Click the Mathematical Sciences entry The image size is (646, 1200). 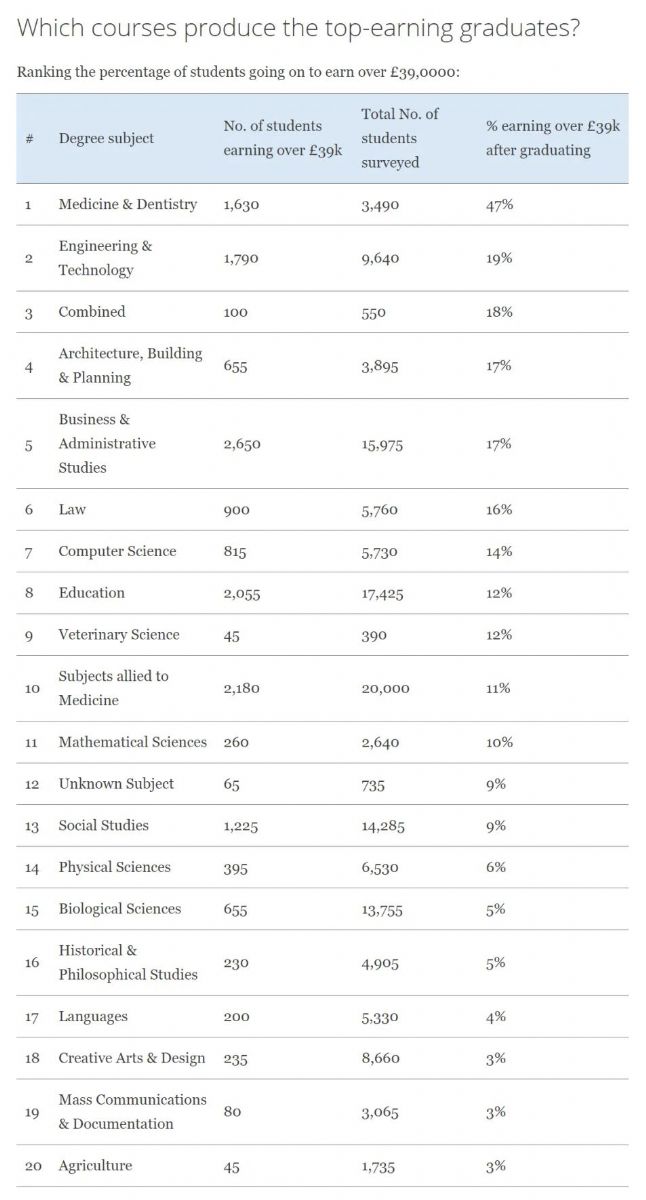click(x=133, y=742)
